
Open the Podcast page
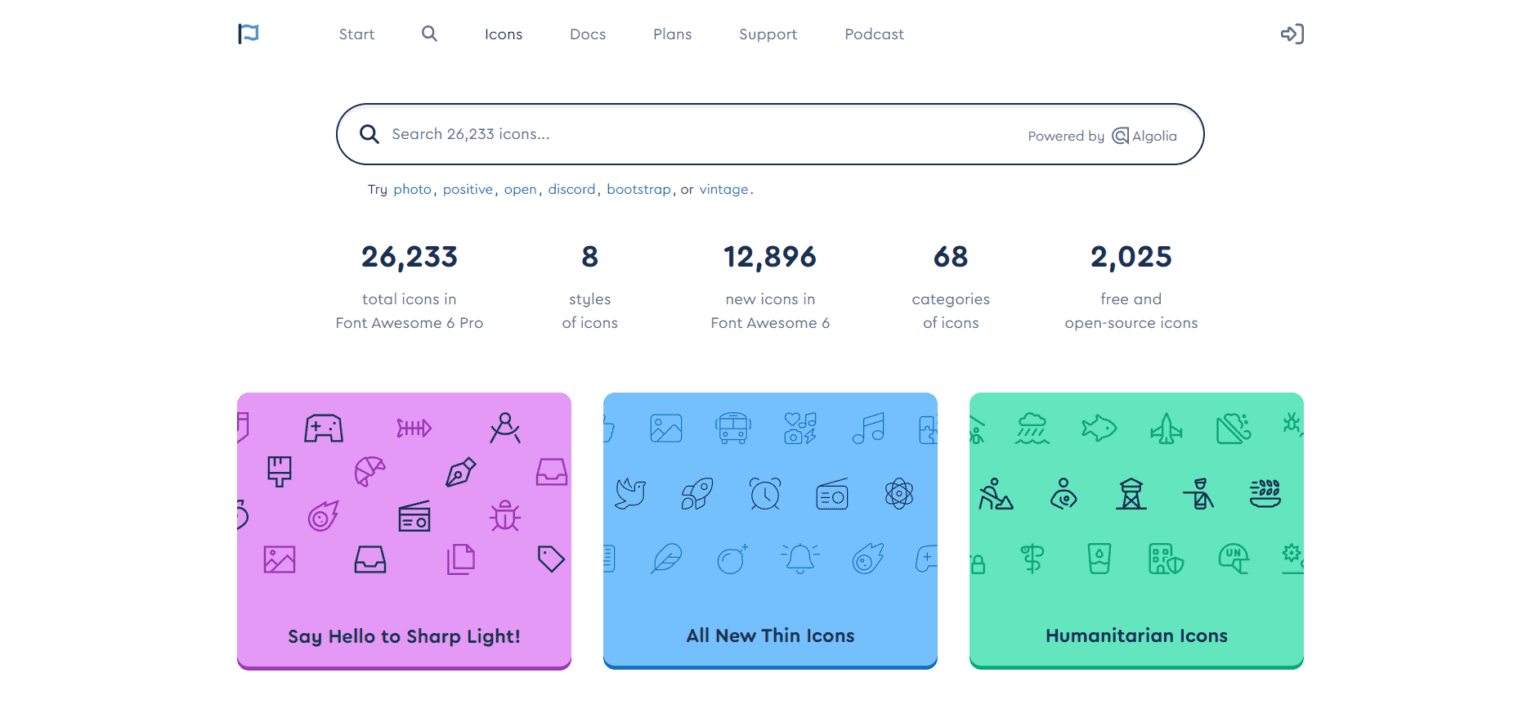pos(873,33)
